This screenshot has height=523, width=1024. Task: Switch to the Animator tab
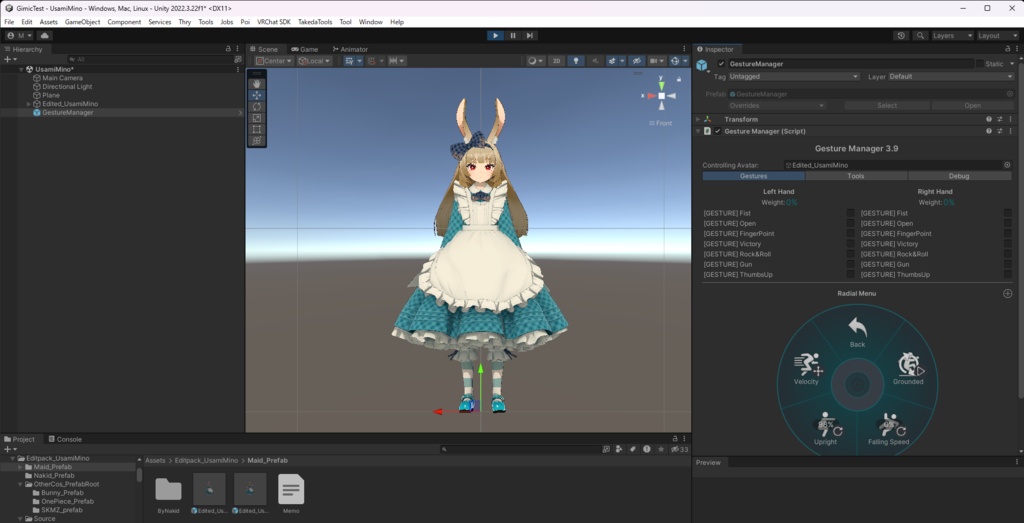tap(349, 49)
